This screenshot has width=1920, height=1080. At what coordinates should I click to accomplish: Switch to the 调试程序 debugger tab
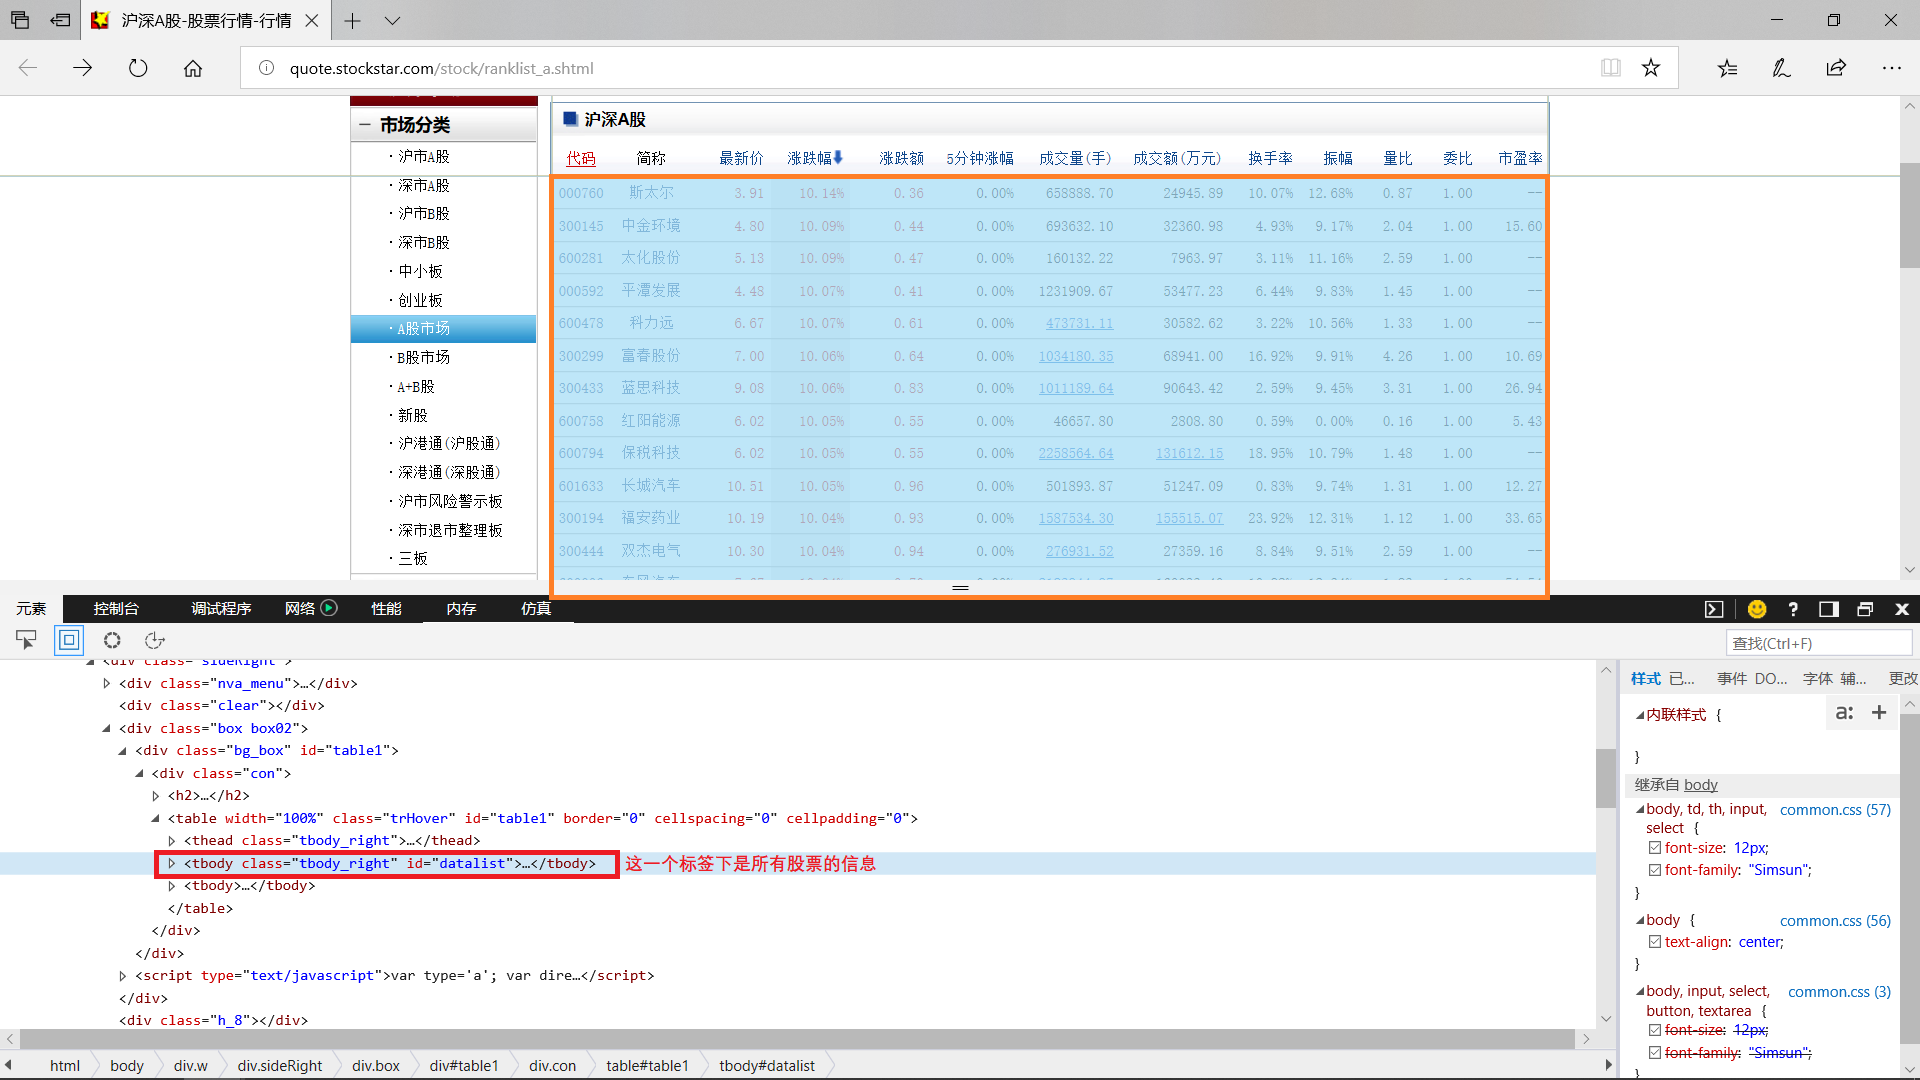coord(221,608)
